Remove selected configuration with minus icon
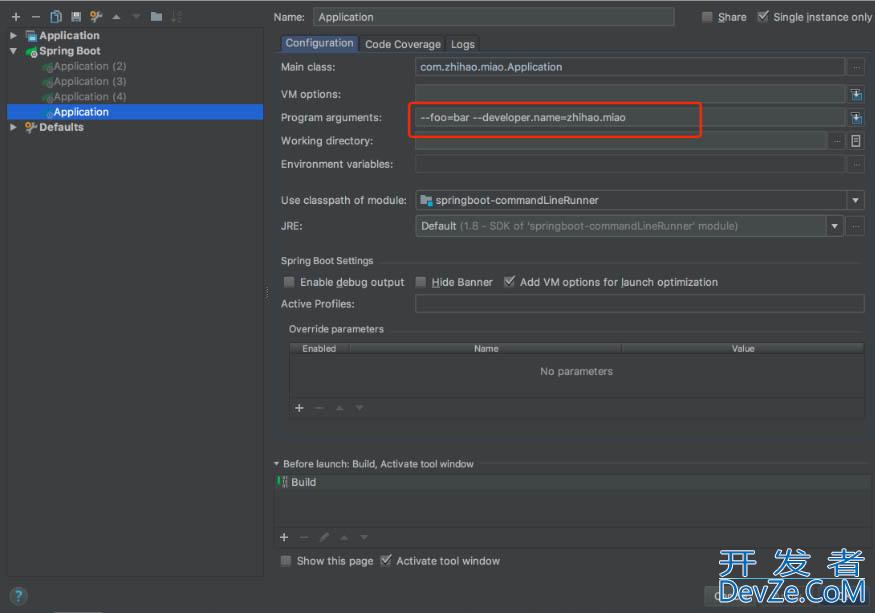The image size is (875, 613). point(36,17)
